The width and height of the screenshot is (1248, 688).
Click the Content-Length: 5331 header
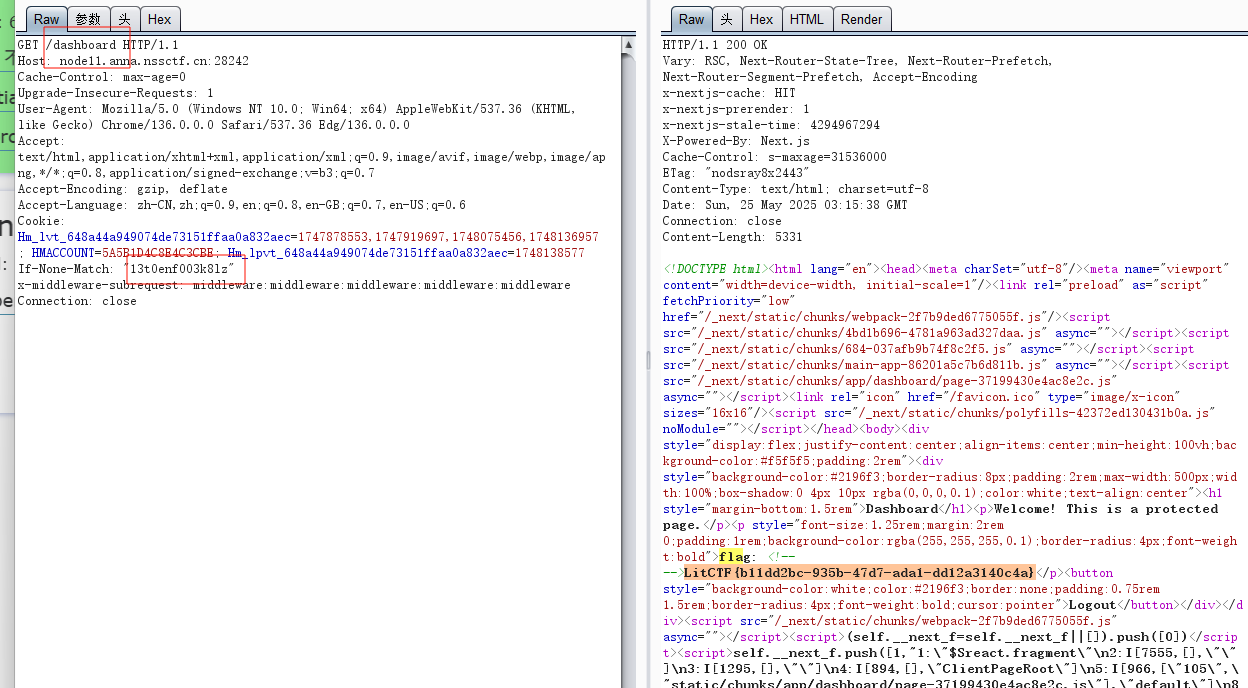[732, 237]
